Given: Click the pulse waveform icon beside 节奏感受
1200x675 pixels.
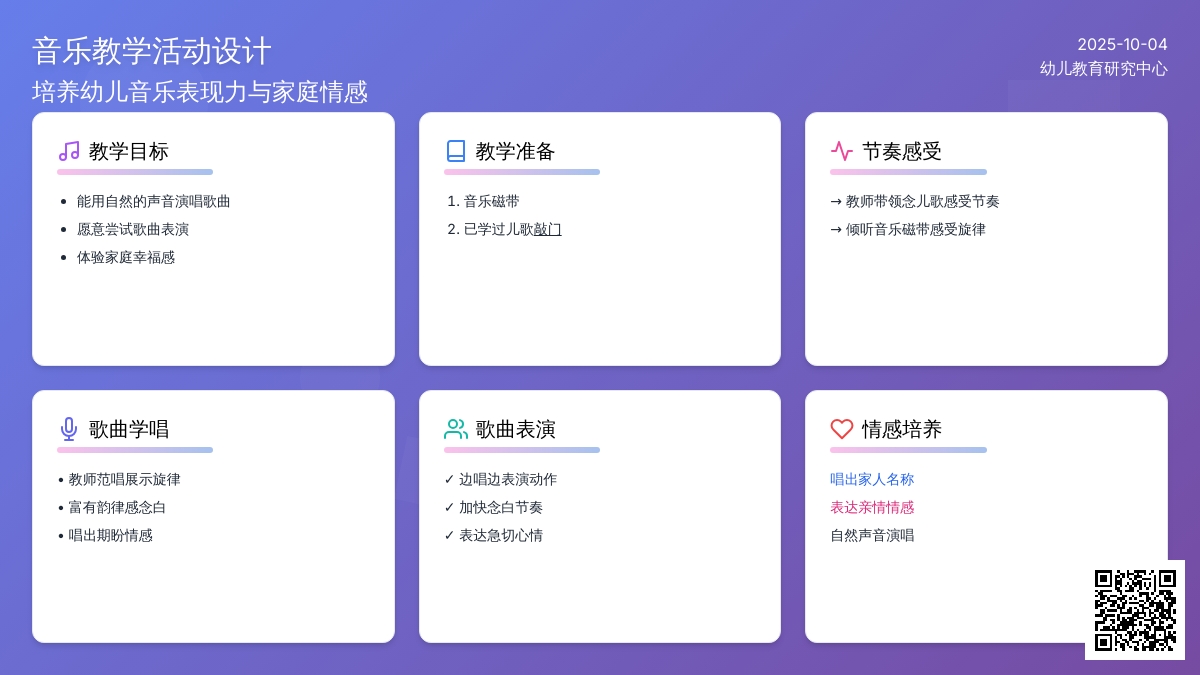Looking at the screenshot, I should point(842,151).
